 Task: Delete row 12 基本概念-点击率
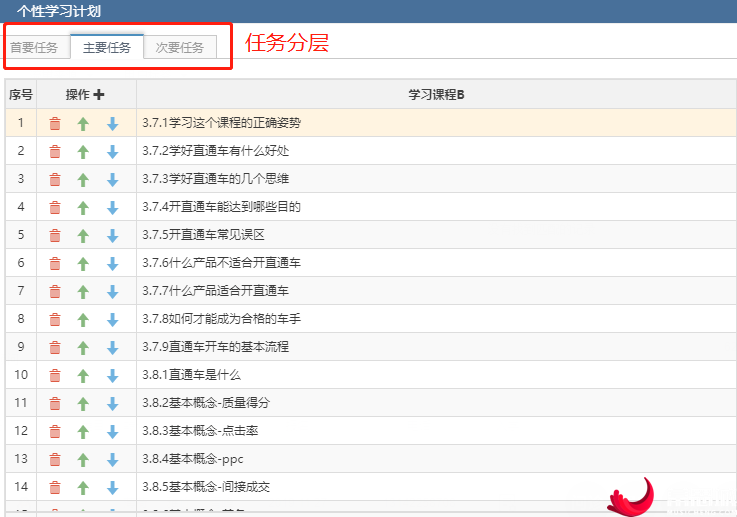pos(55,431)
